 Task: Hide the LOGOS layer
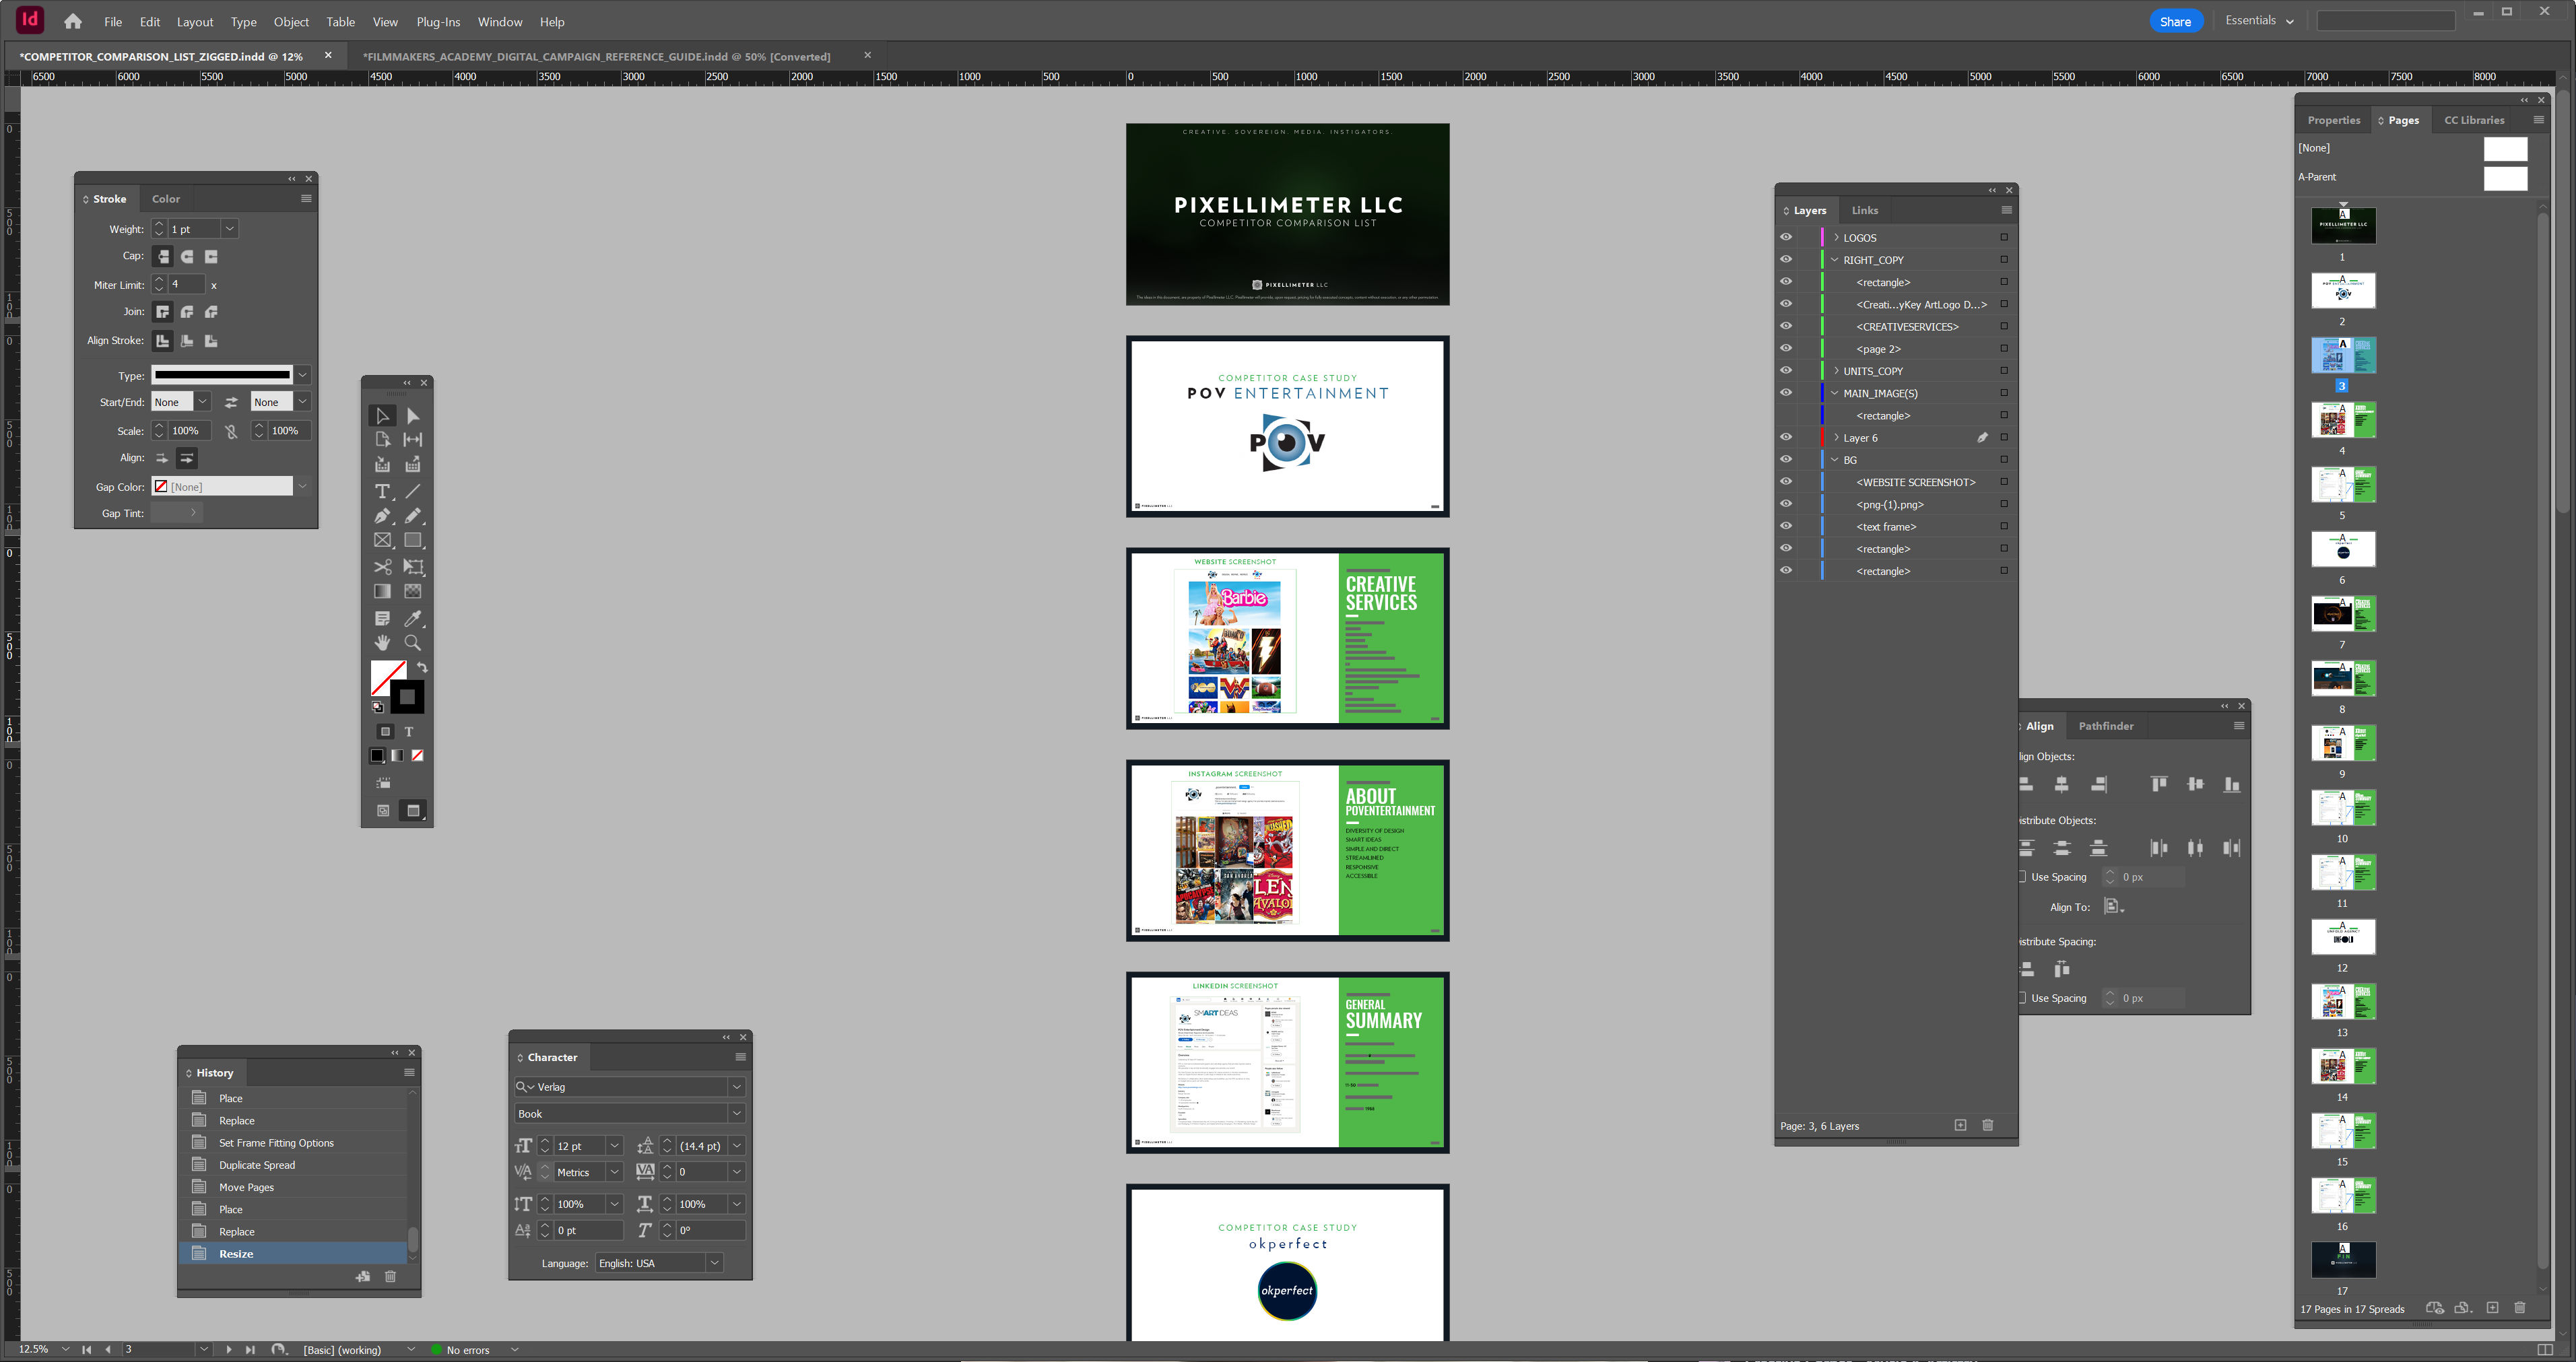tap(1786, 237)
